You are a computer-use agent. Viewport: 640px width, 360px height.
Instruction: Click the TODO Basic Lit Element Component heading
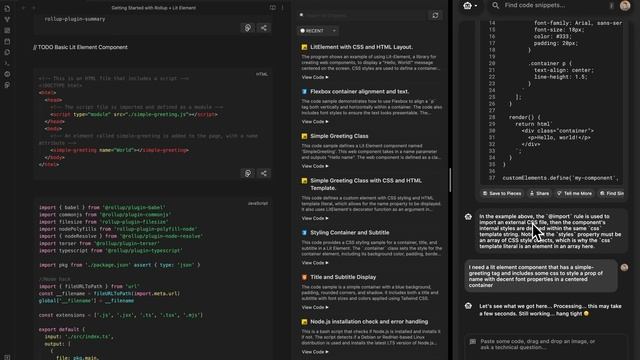[x=80, y=47]
